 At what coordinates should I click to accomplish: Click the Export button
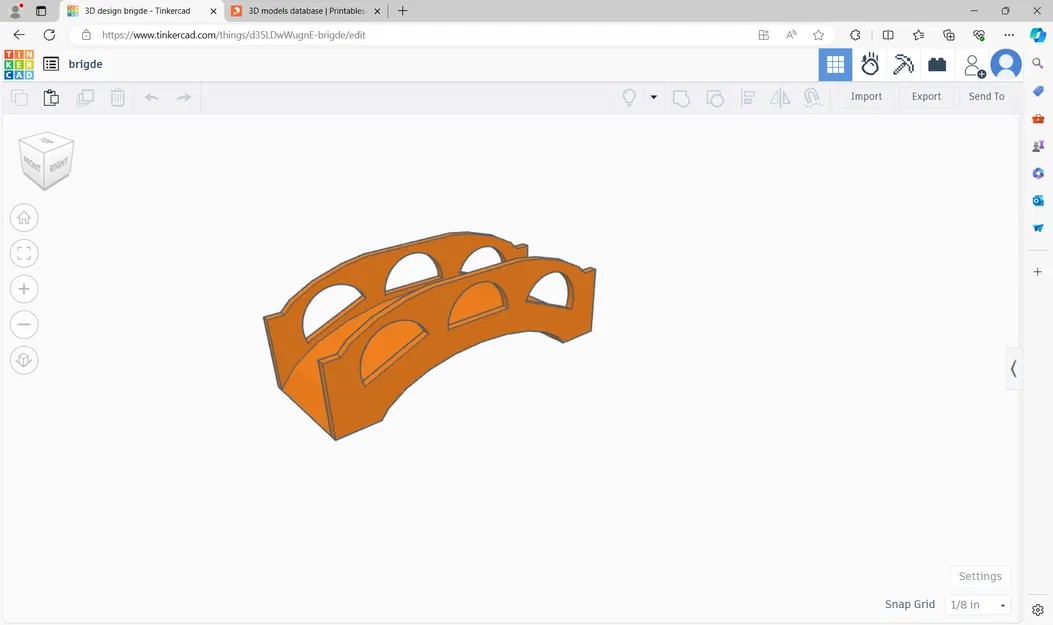tap(925, 96)
